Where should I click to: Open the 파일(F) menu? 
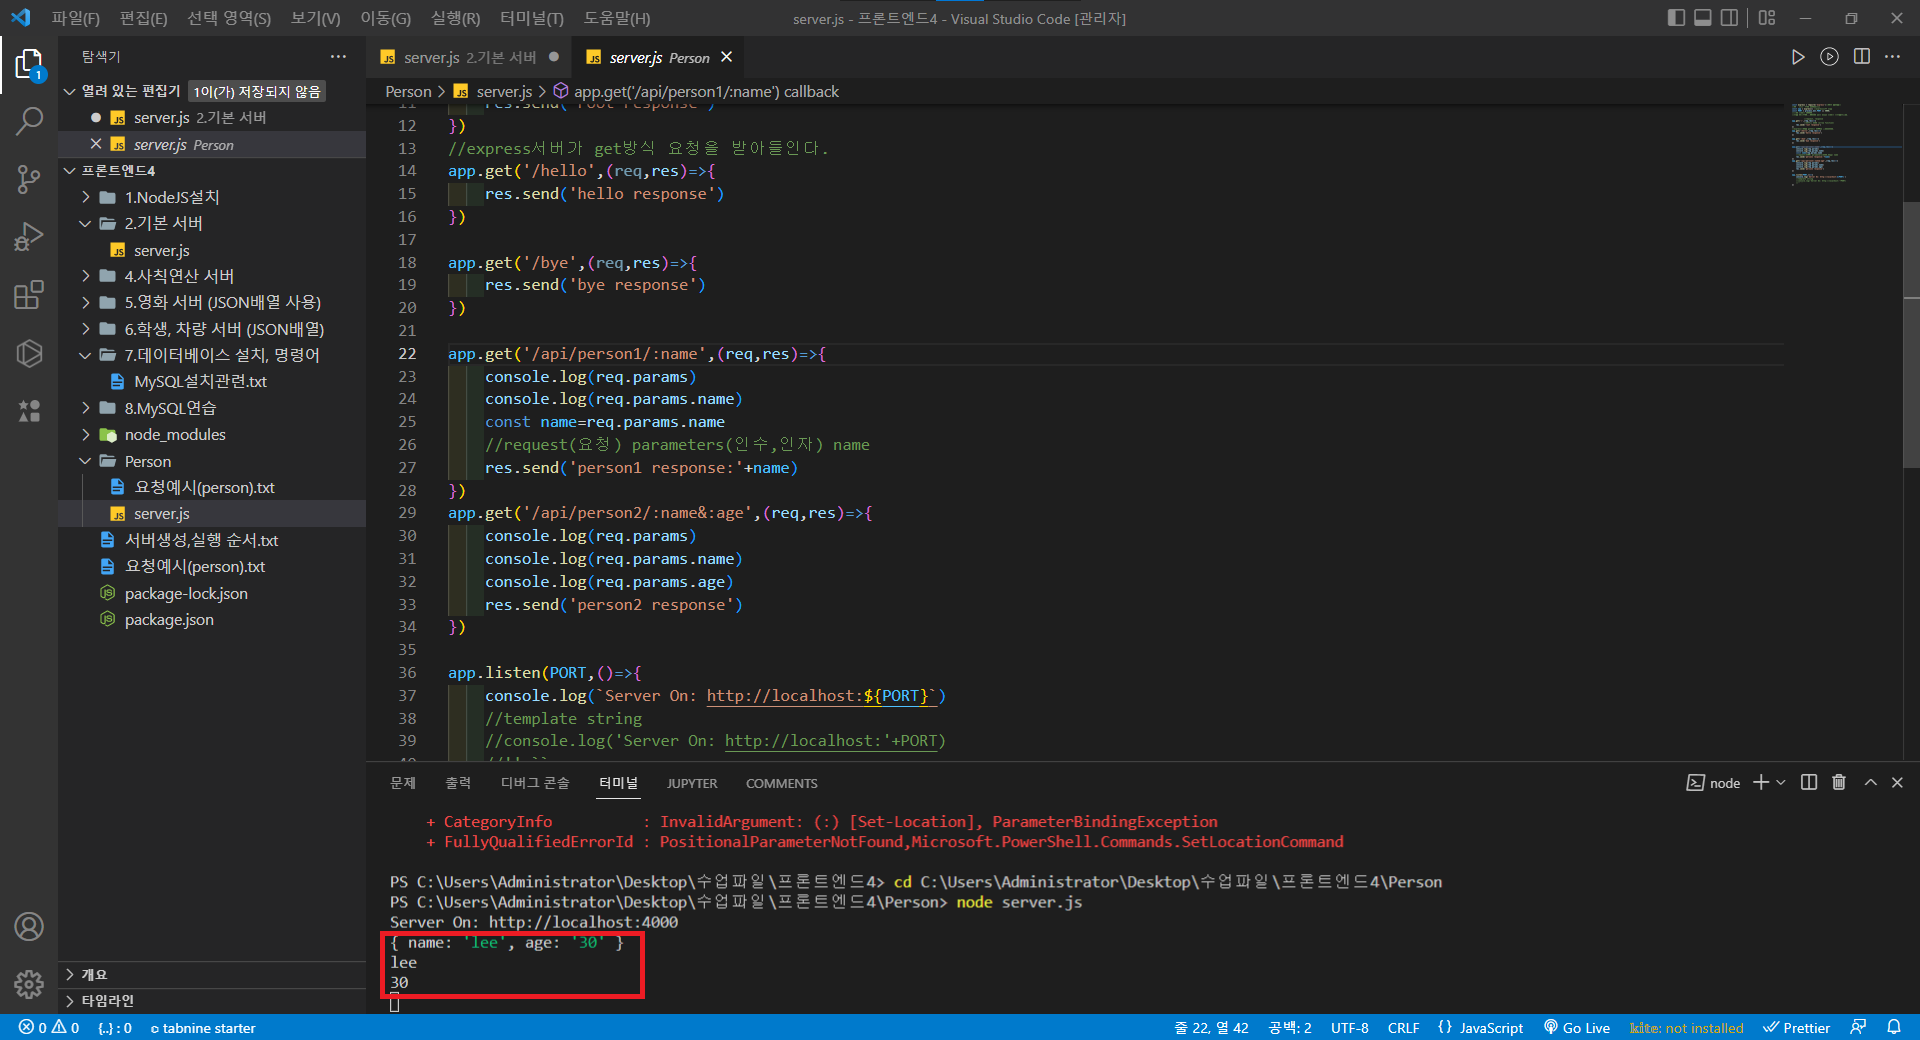click(76, 18)
